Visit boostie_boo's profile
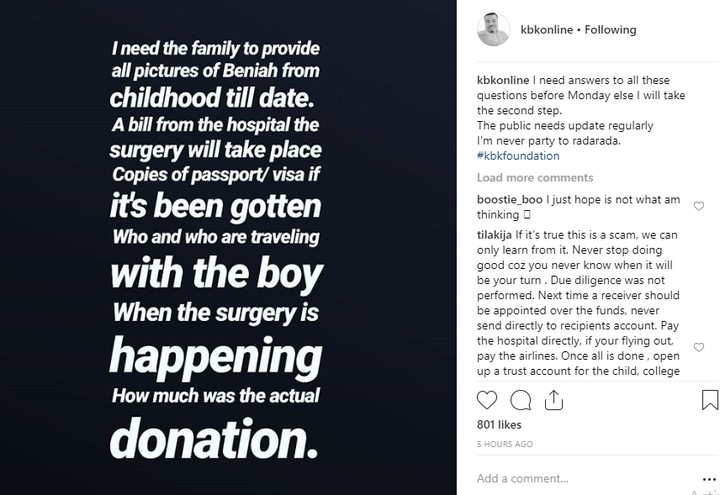The width and height of the screenshot is (720, 495). (511, 201)
